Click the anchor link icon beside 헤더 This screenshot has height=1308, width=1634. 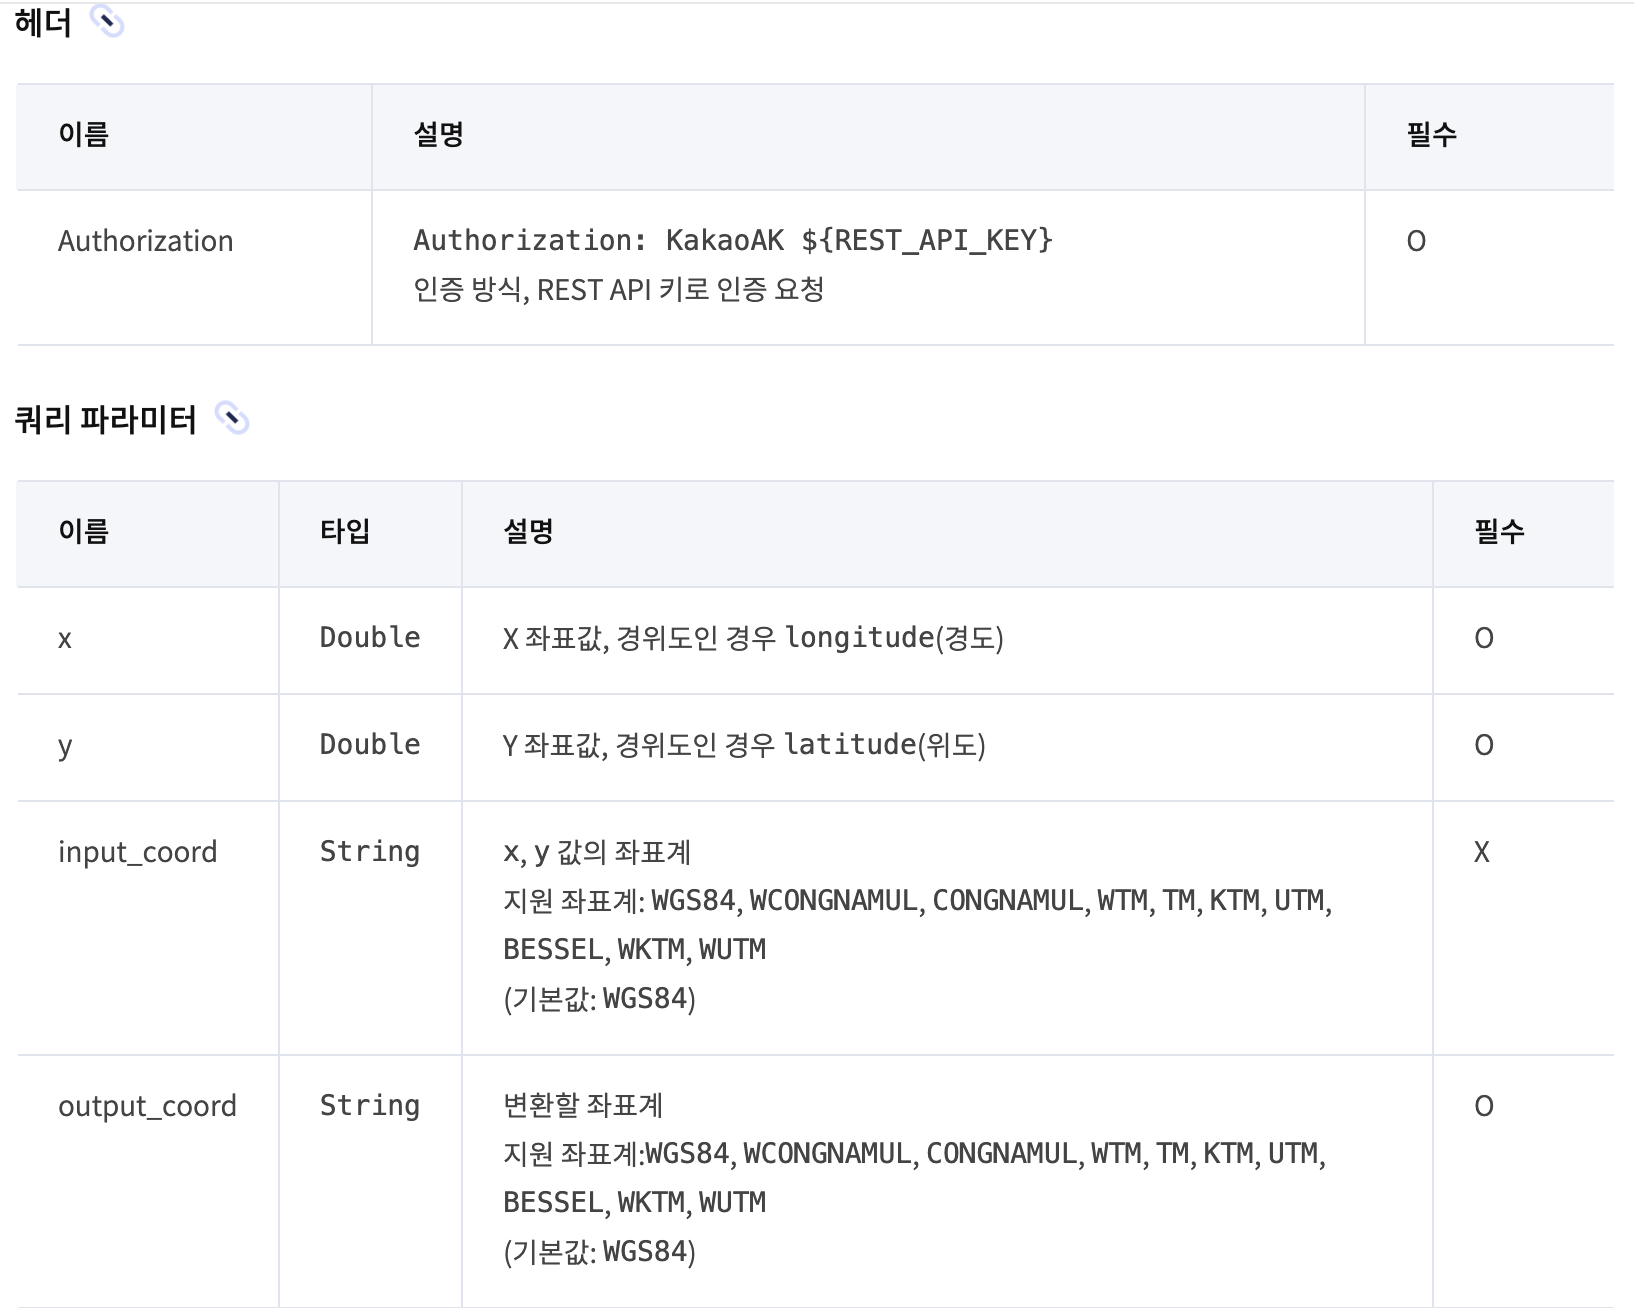(x=107, y=21)
